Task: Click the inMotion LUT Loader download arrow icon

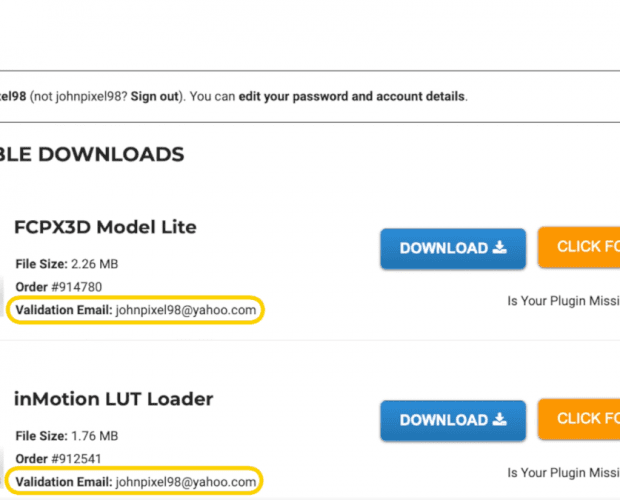Action: click(500, 419)
